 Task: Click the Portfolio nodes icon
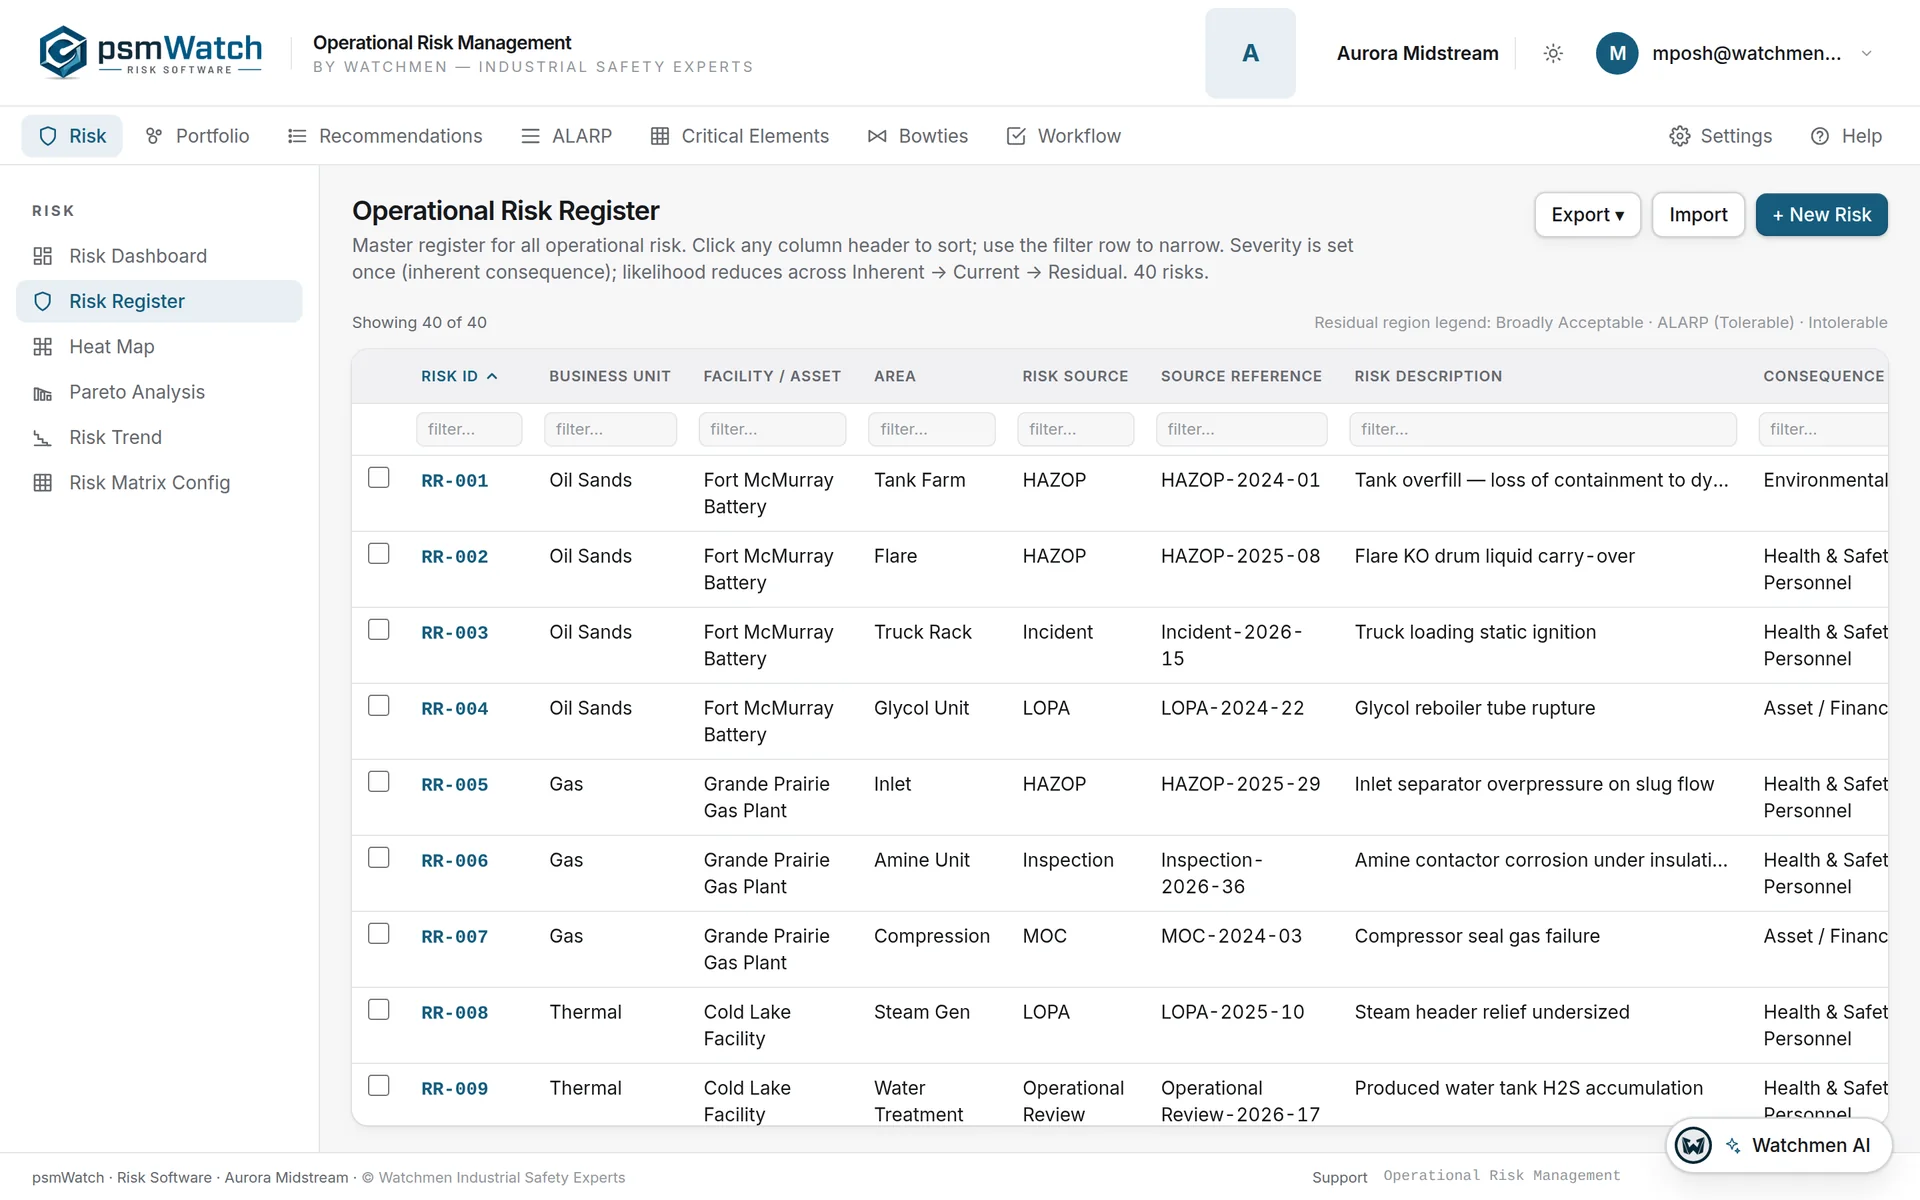[154, 136]
